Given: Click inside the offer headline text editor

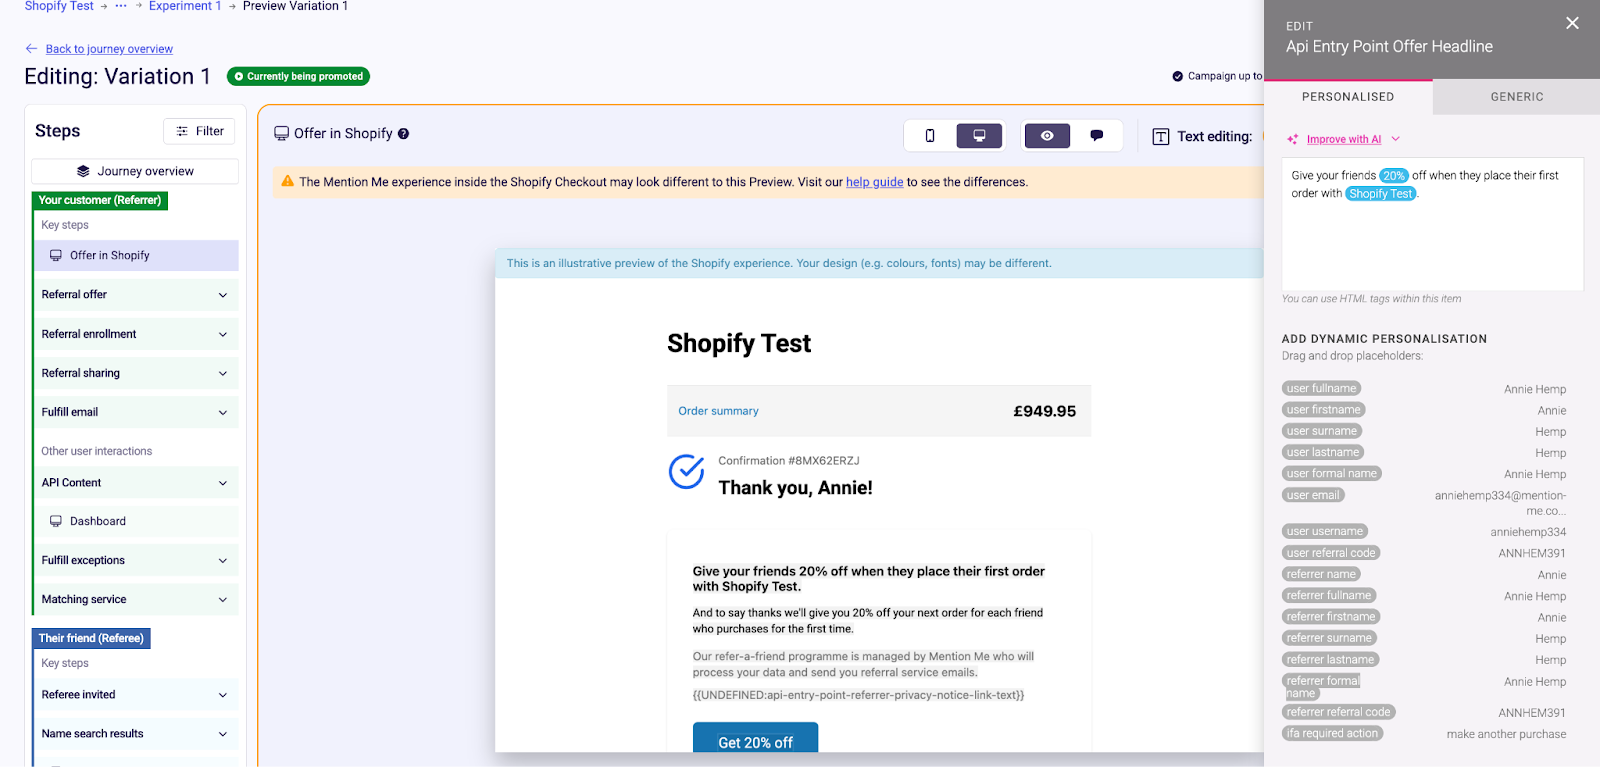Looking at the screenshot, I should 1432,224.
